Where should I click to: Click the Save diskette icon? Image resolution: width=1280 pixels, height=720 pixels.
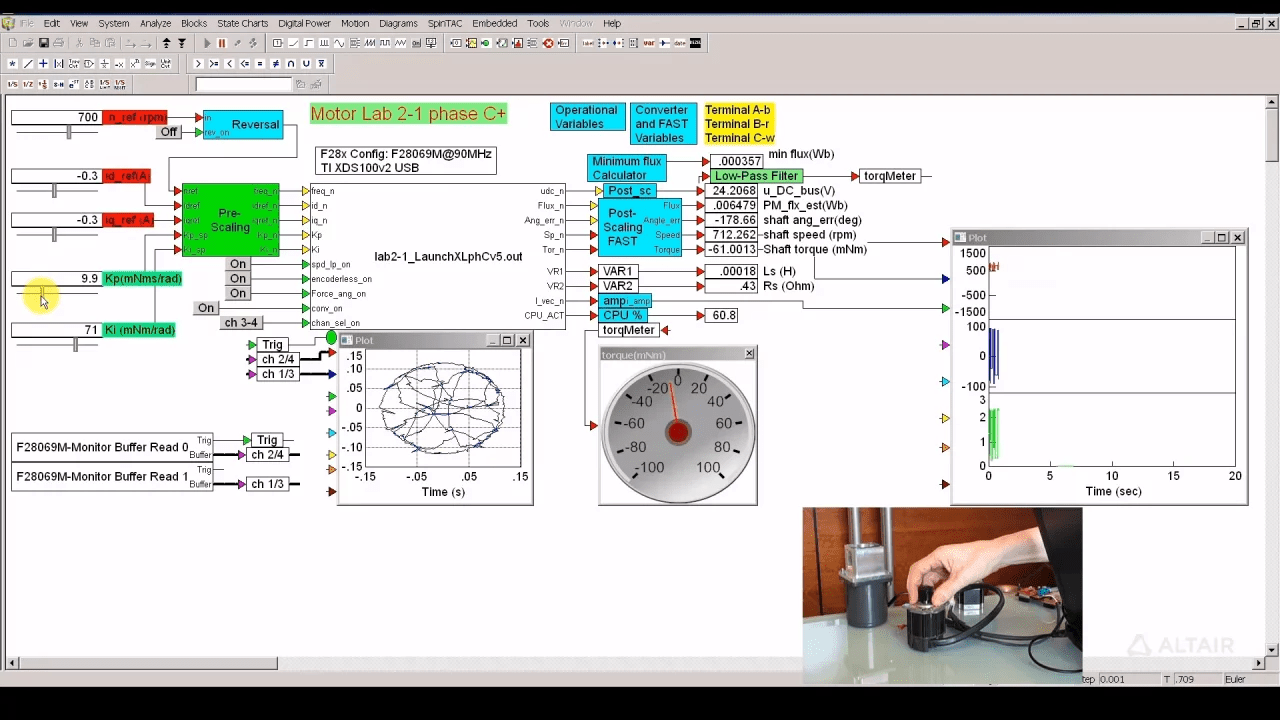(44, 43)
